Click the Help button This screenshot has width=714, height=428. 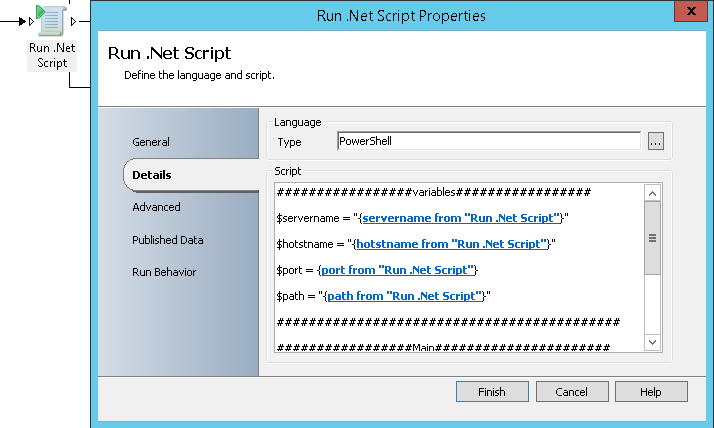(x=651, y=392)
